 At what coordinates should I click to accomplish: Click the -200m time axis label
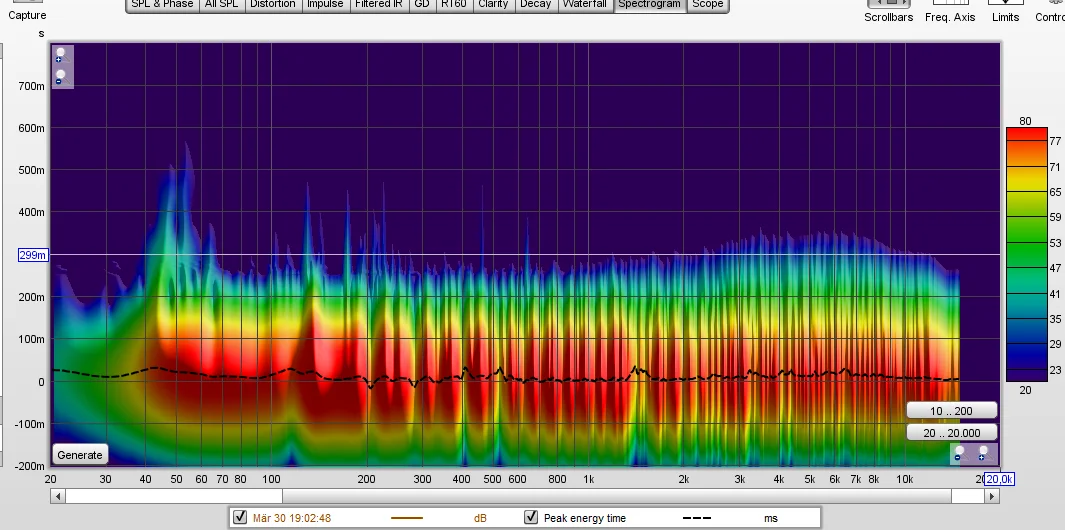29,466
